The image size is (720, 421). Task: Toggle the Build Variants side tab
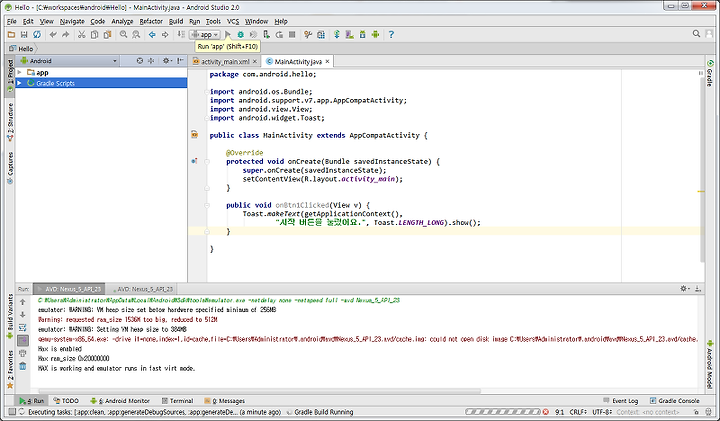10,317
